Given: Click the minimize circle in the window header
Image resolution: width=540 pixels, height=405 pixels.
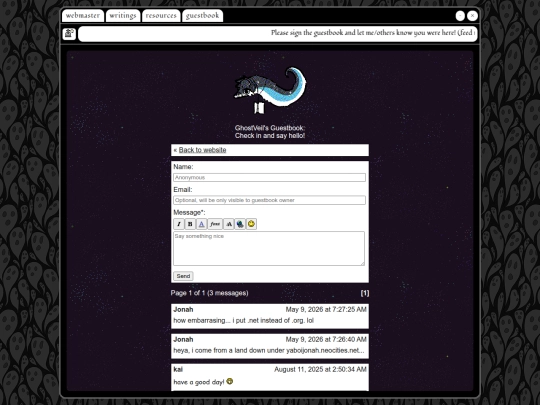Looking at the screenshot, I should coord(460,16).
